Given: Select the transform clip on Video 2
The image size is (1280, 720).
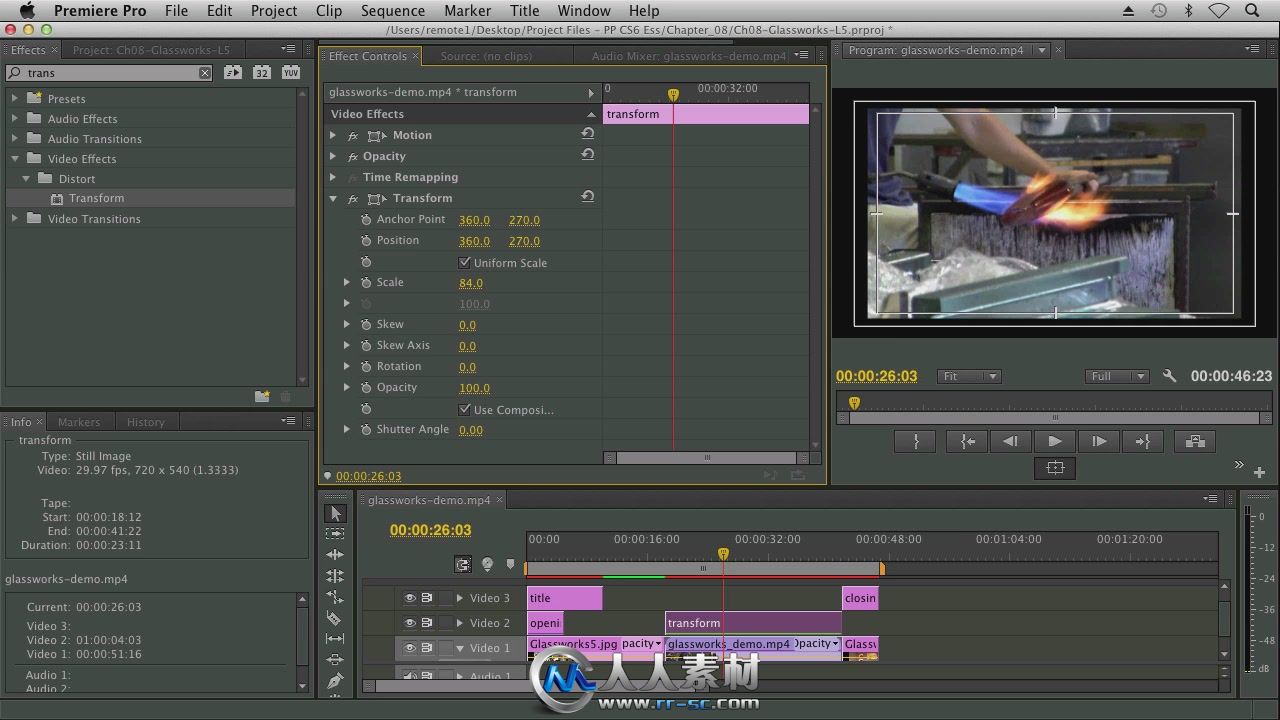Looking at the screenshot, I should click(x=753, y=623).
